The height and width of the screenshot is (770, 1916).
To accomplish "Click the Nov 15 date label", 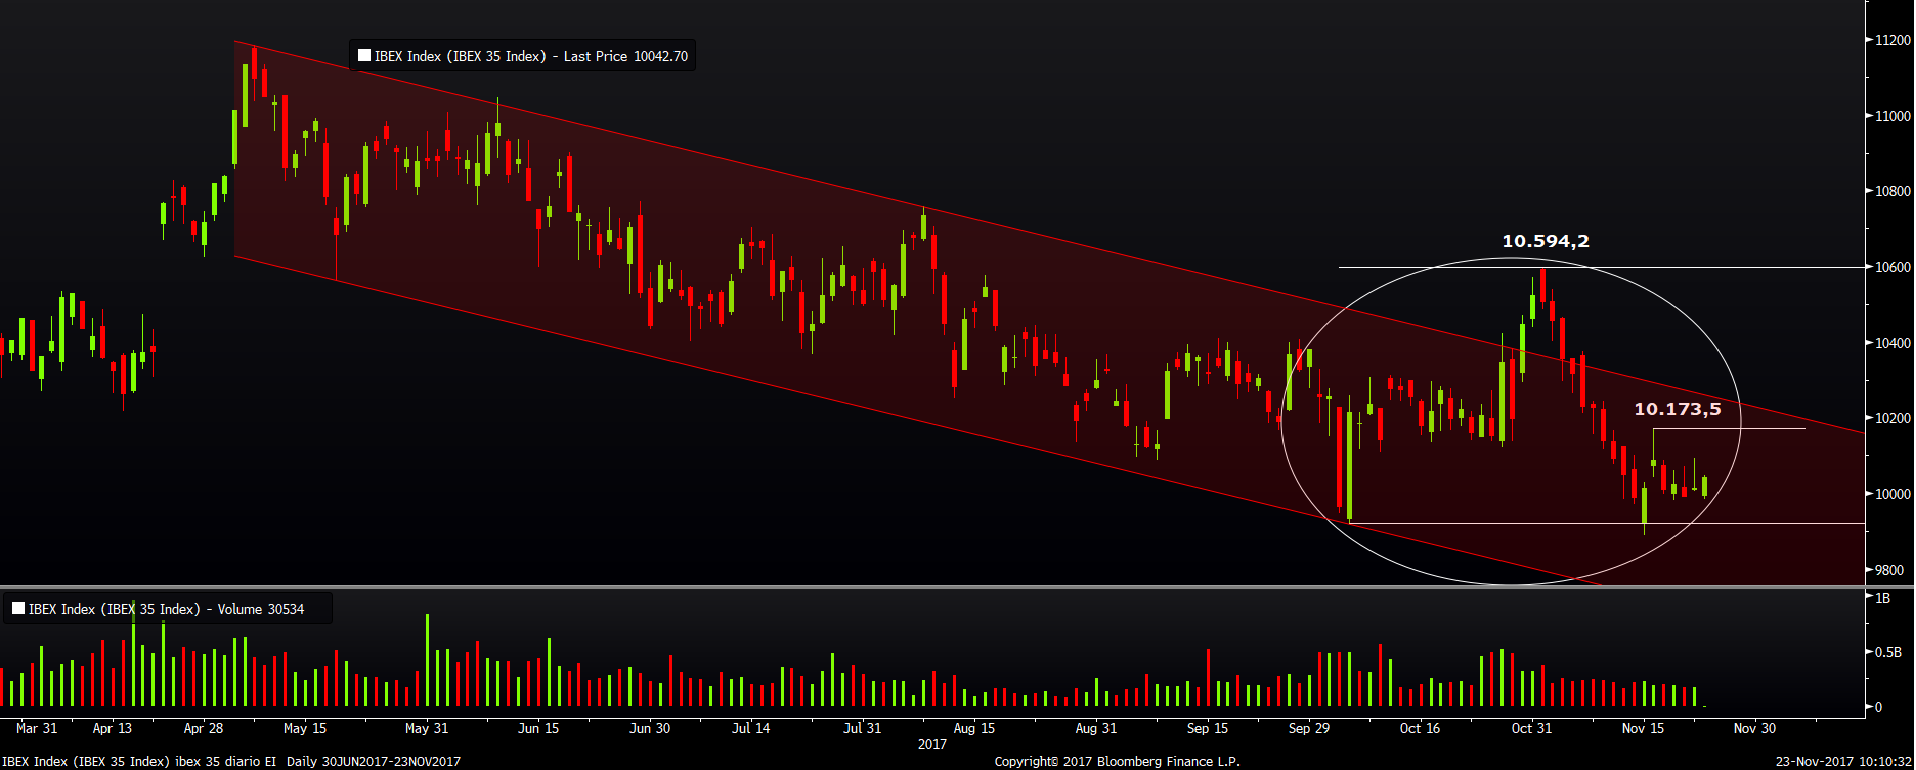I will 1643,728.
